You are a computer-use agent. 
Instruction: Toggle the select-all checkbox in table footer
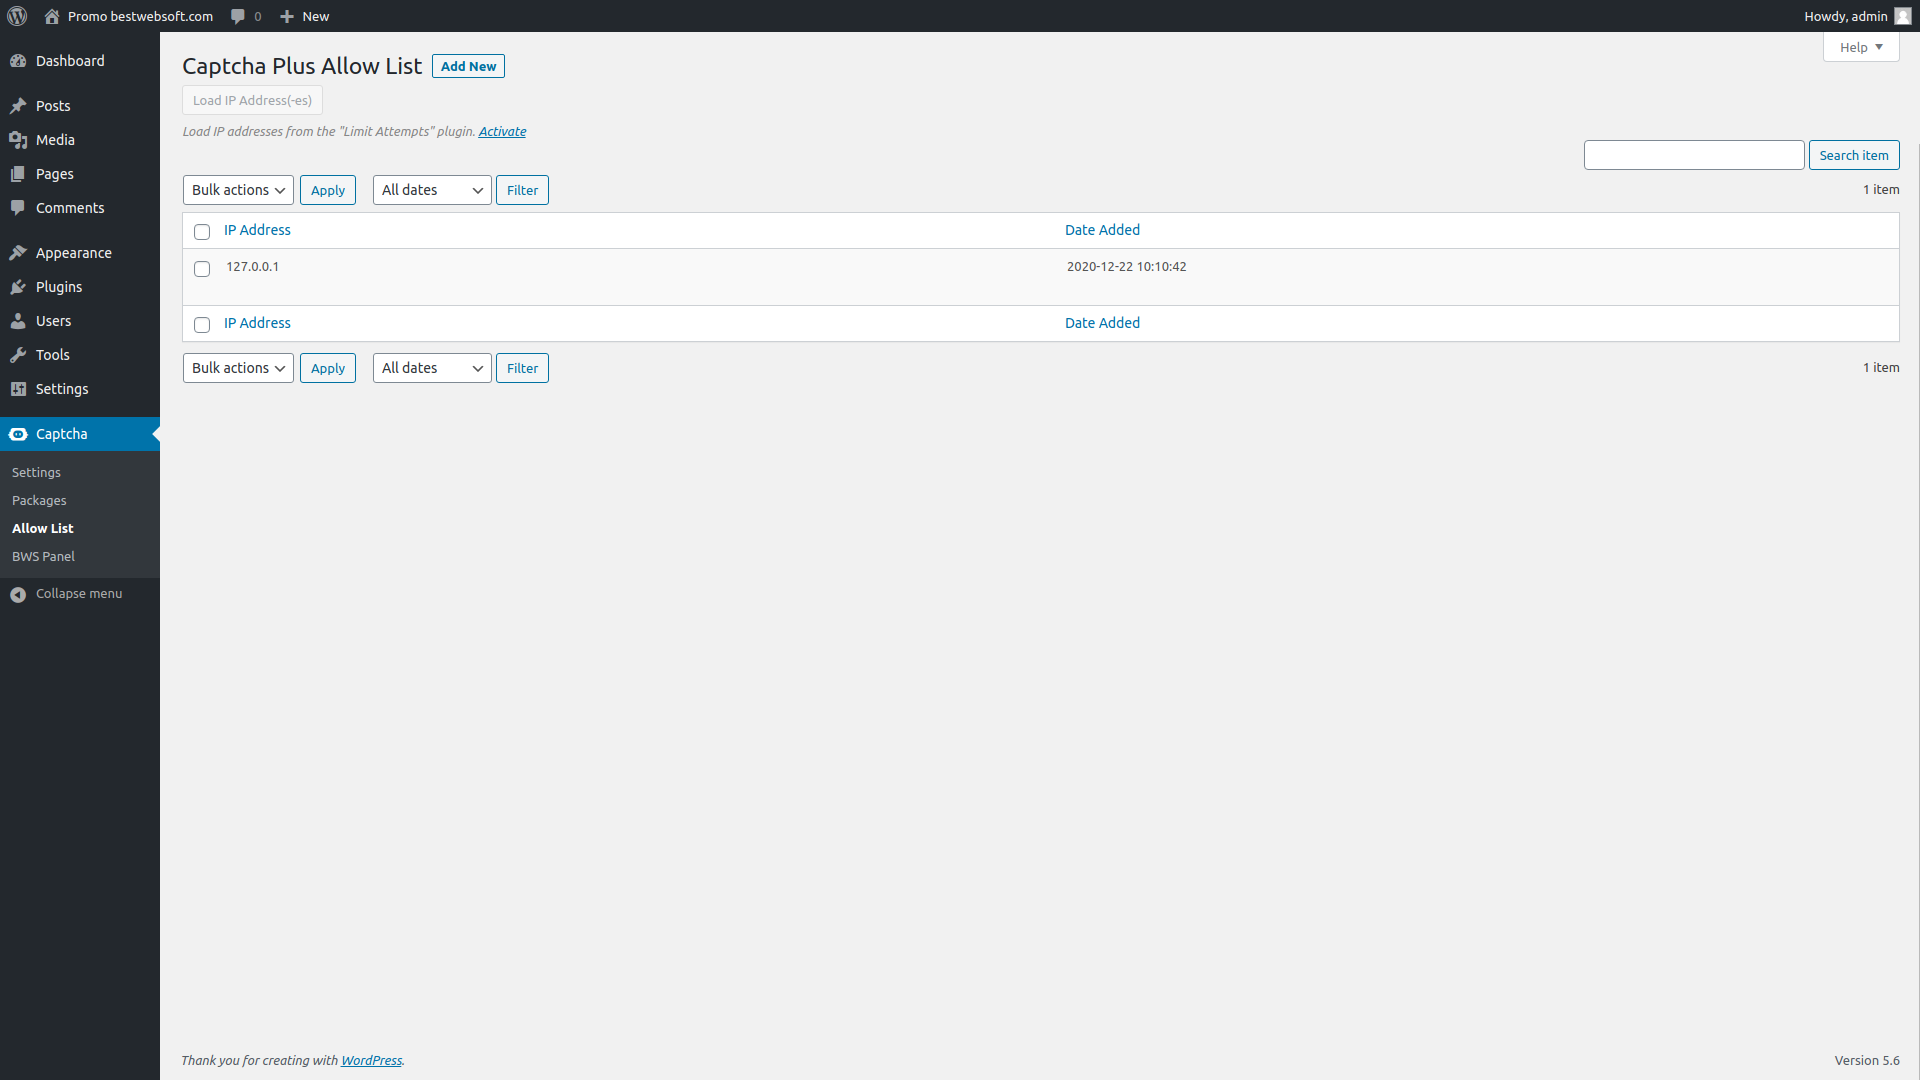(x=202, y=325)
